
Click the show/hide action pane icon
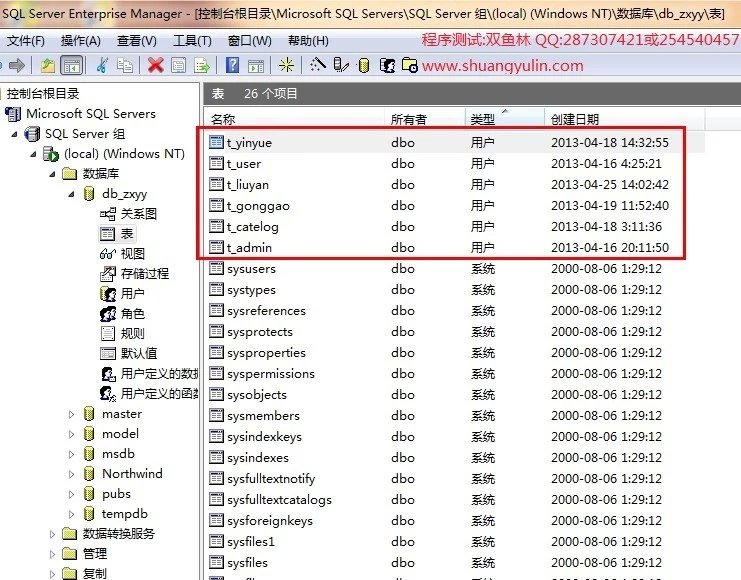(256, 65)
